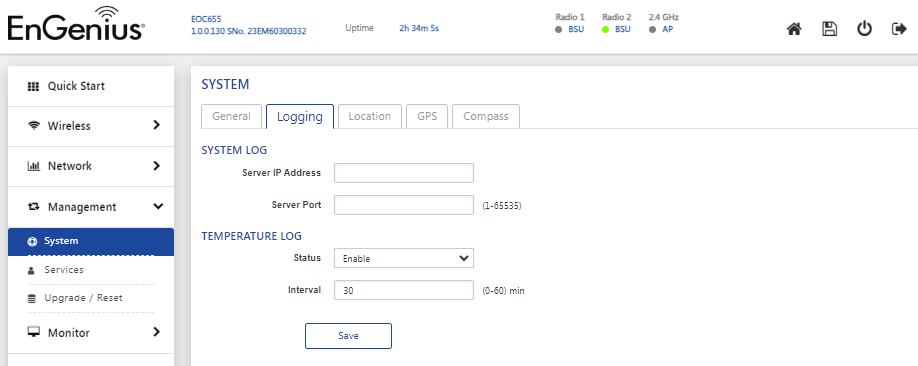
Task: Click the floppy disk save icon
Action: [x=830, y=29]
